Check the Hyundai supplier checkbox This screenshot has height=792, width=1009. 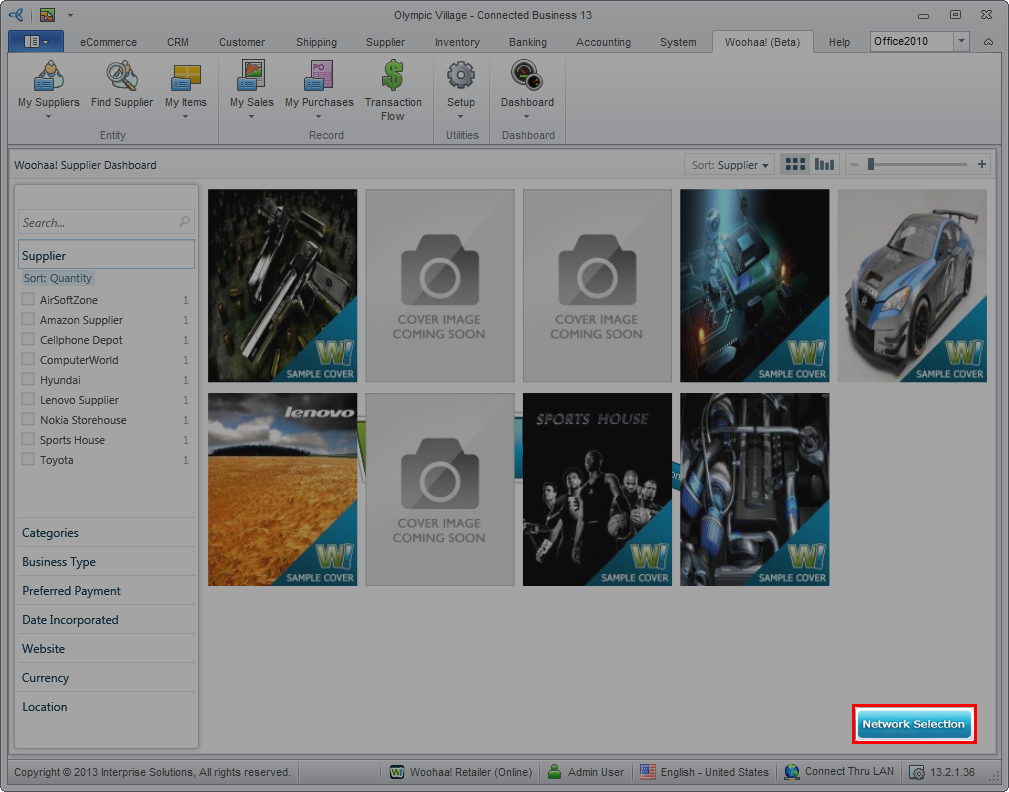tap(28, 379)
